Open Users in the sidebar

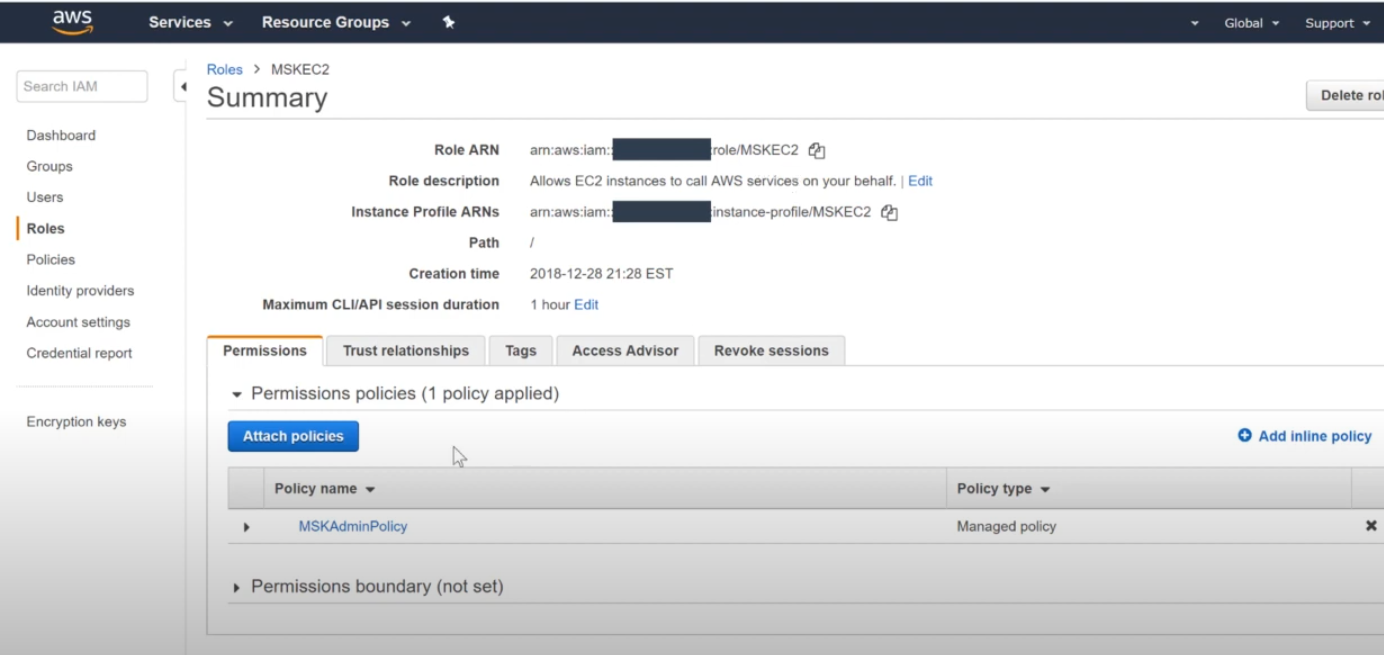(45, 197)
